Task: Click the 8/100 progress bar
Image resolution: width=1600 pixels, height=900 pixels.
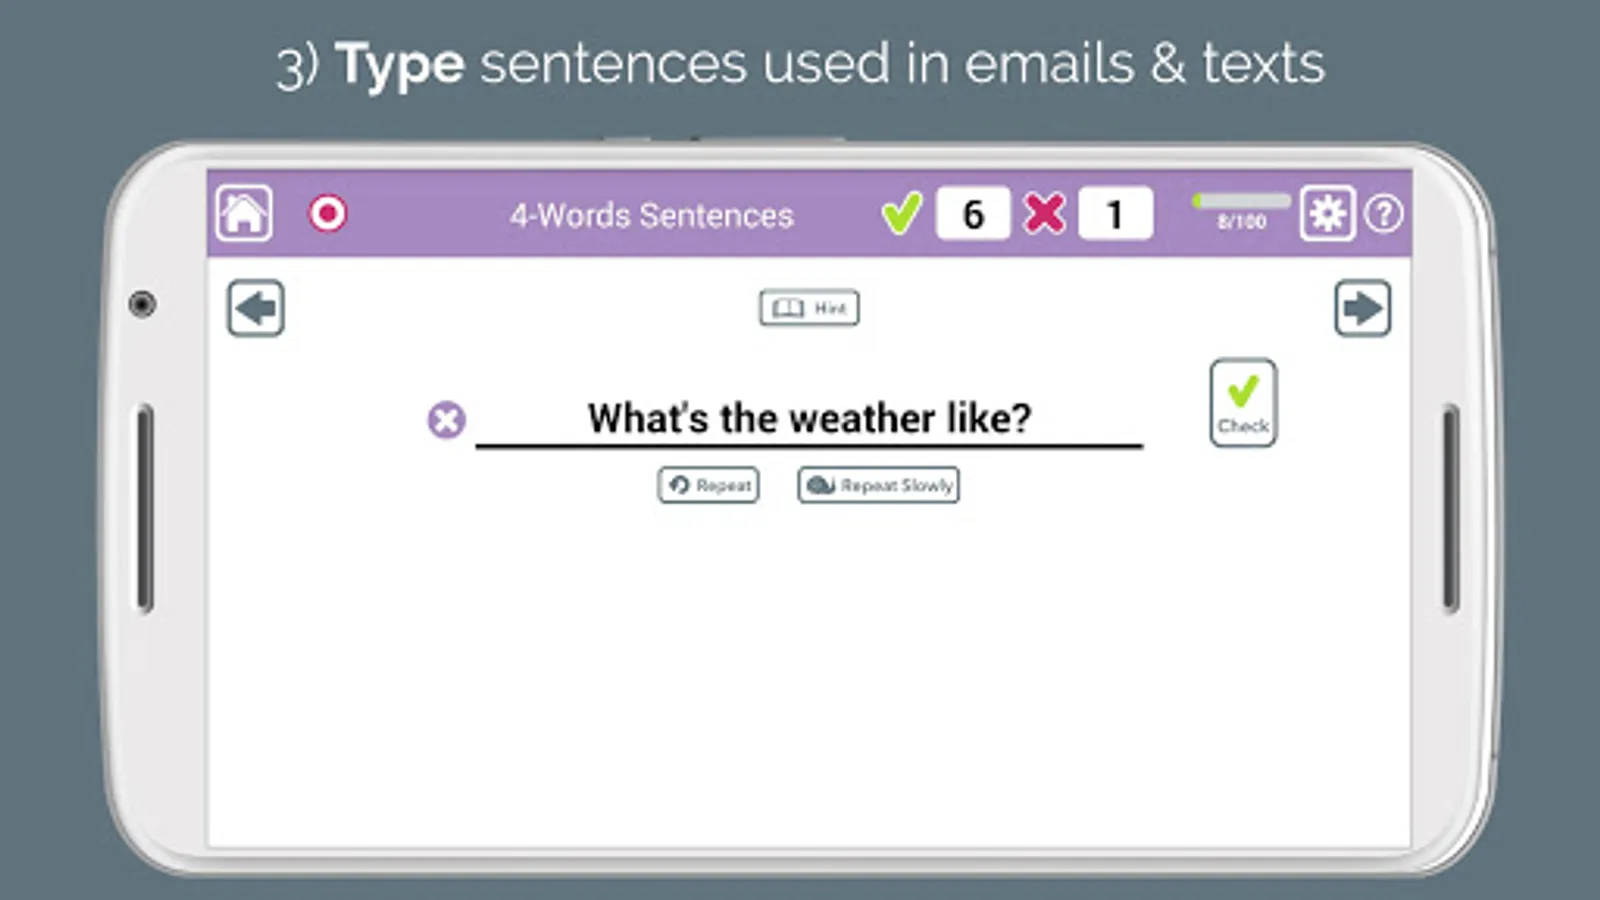Action: [1240, 207]
